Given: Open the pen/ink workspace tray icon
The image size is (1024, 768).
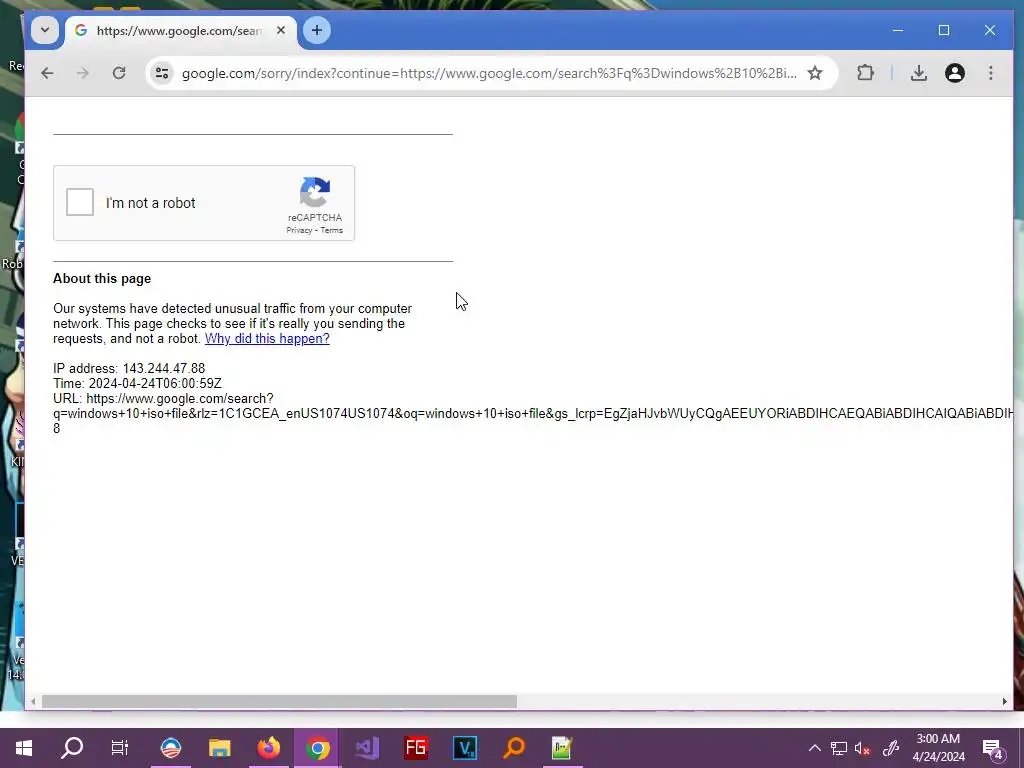Looking at the screenshot, I should (890, 748).
